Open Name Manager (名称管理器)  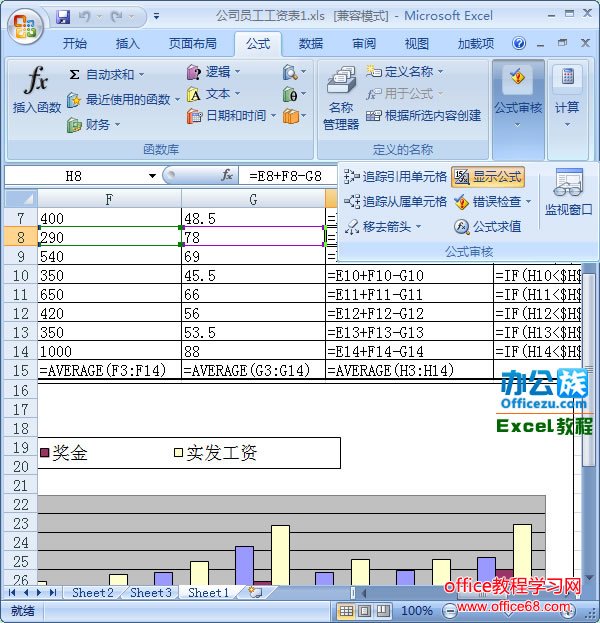coord(341,99)
